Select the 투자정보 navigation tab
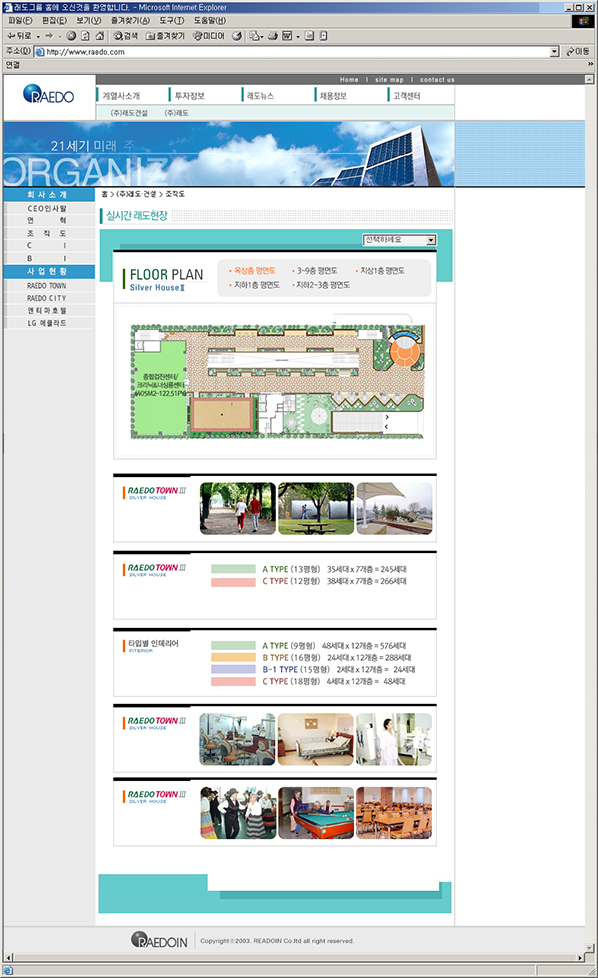This screenshot has width=598, height=978. 190,95
